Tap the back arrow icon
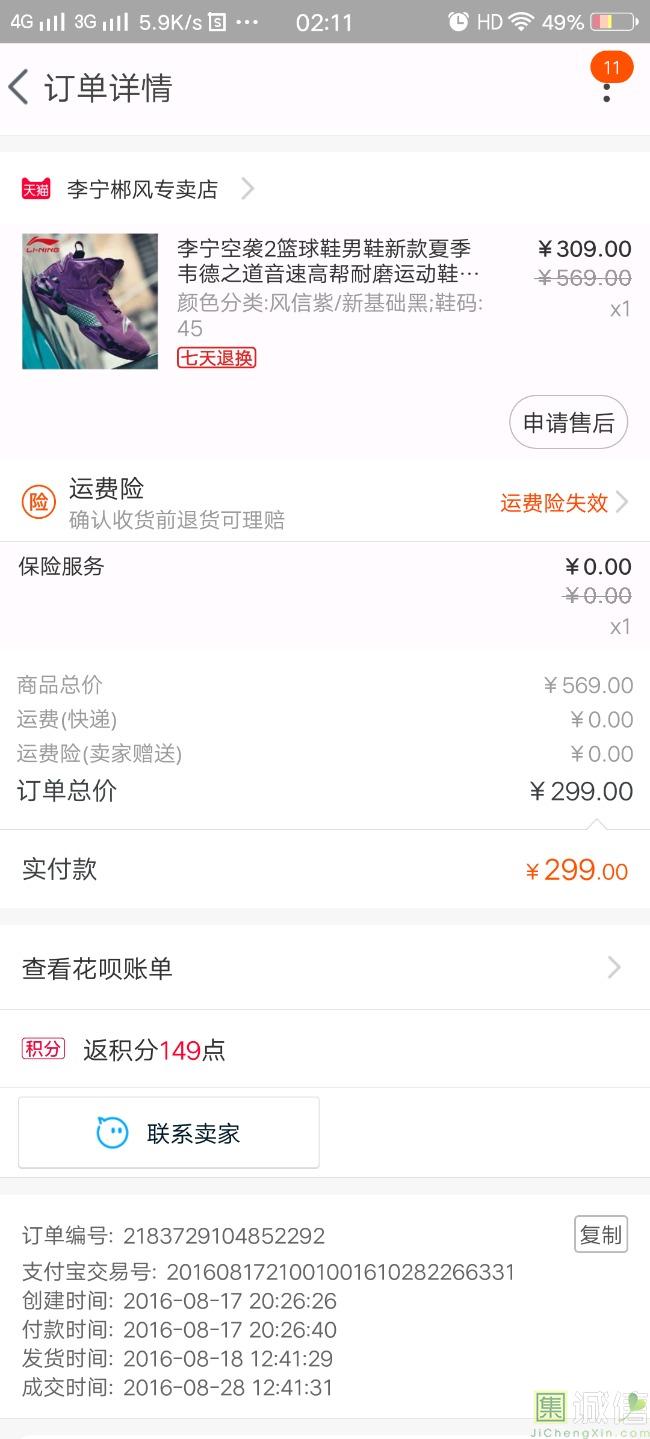 coord(19,87)
